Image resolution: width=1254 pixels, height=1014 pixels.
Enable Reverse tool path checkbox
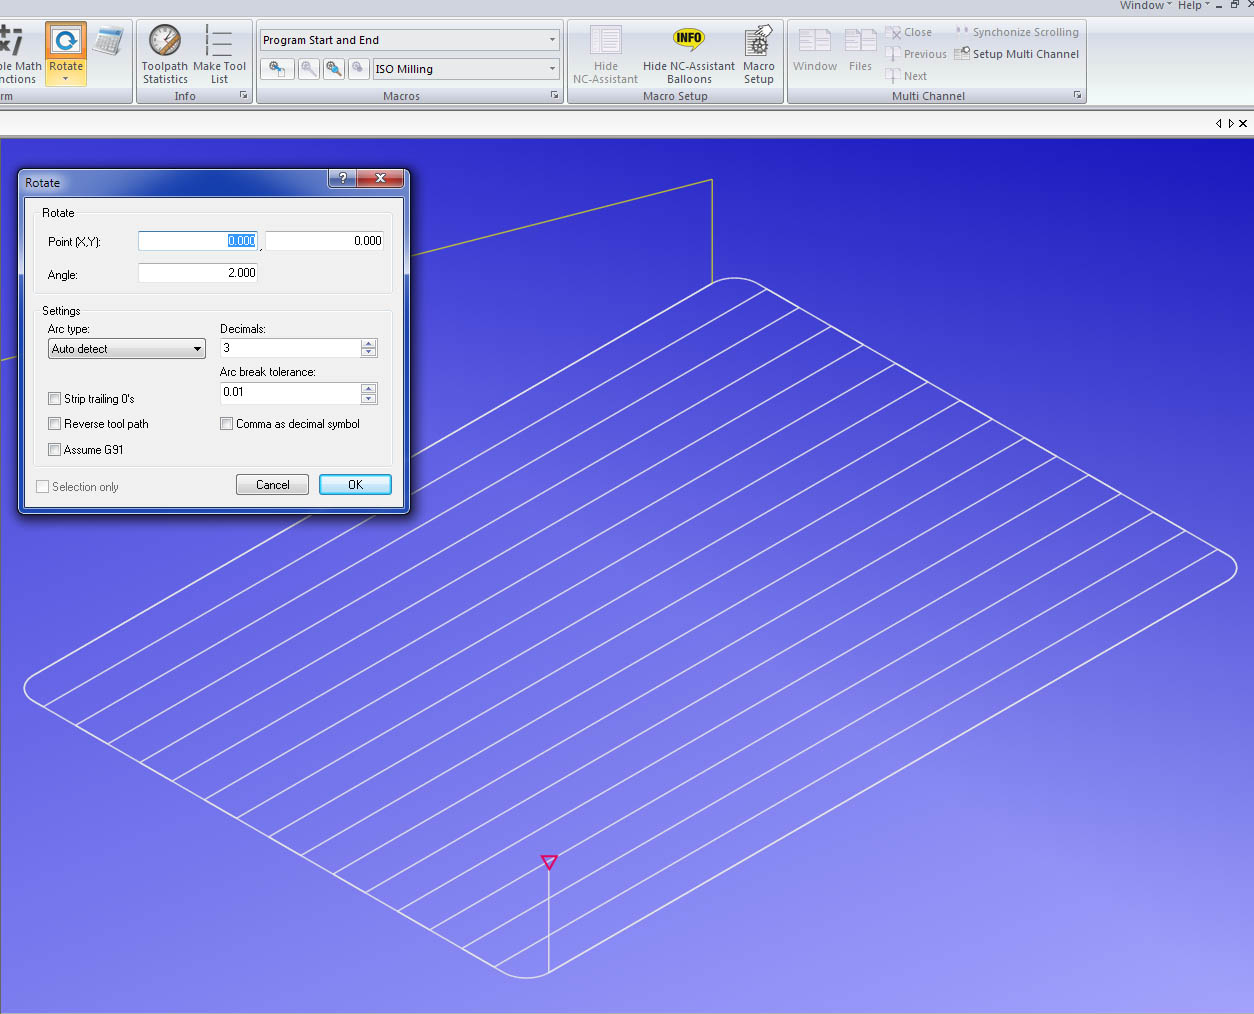(55, 424)
